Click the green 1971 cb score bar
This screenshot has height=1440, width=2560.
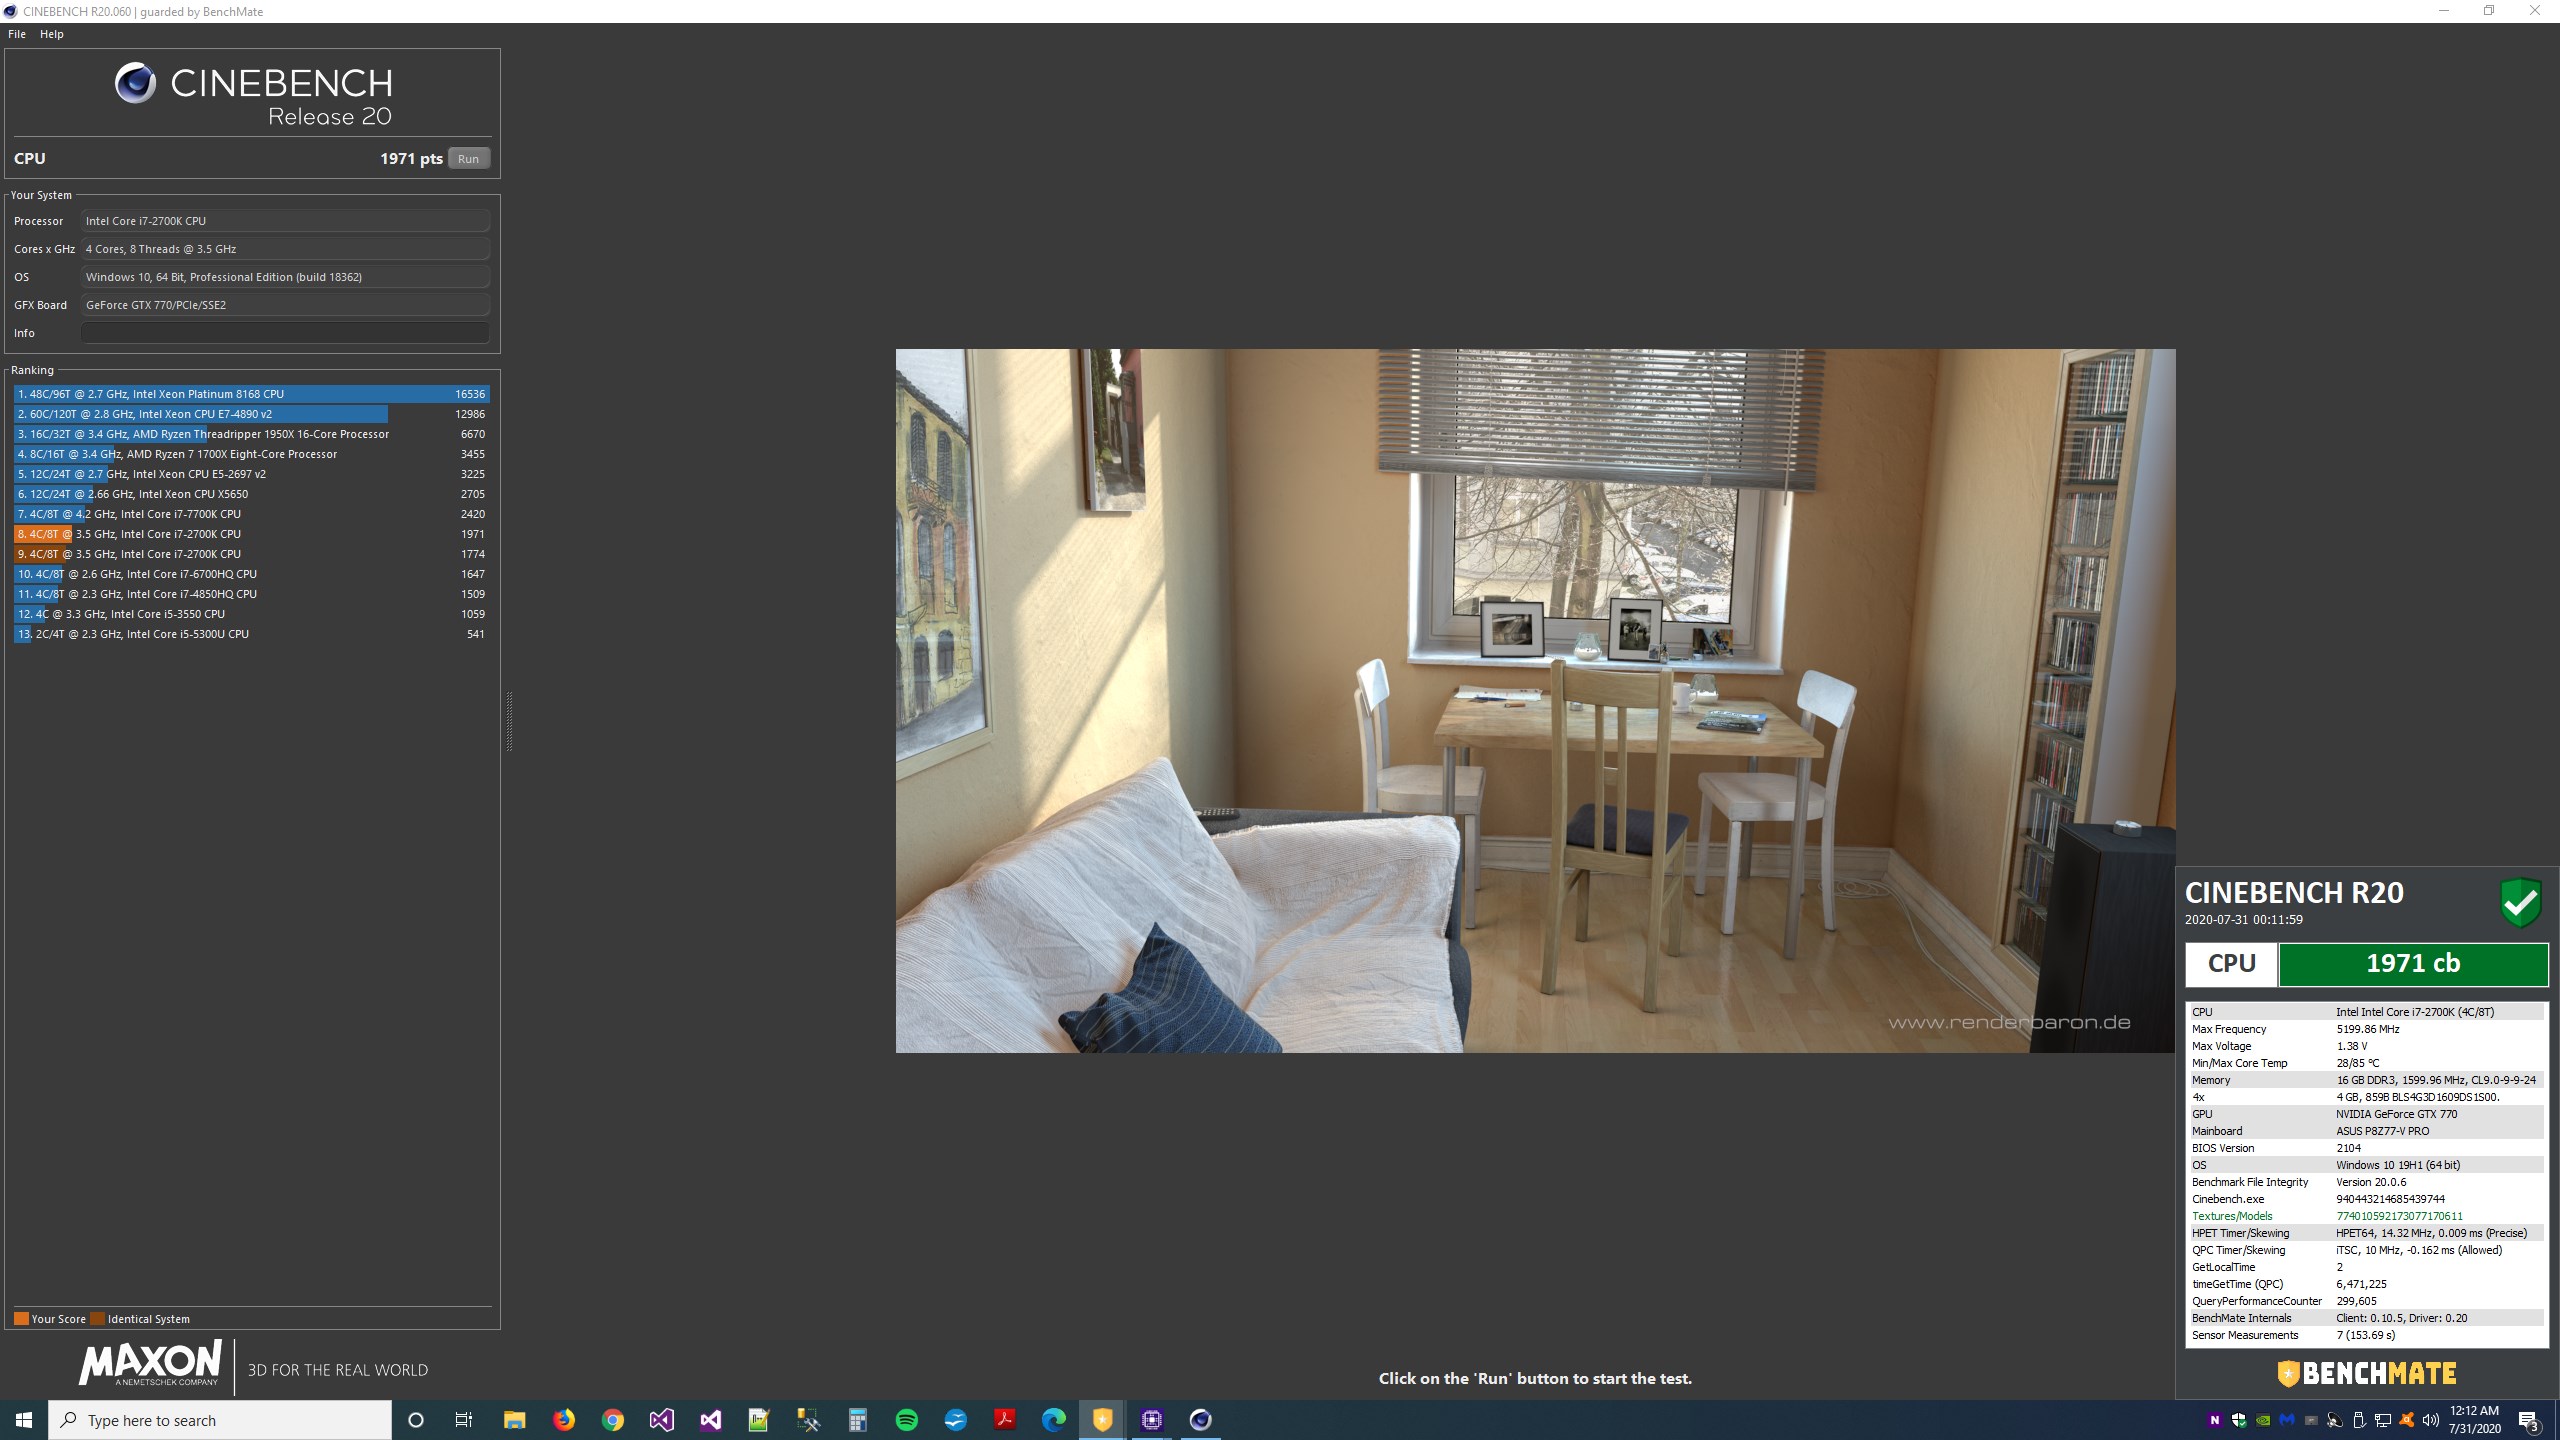click(2413, 964)
